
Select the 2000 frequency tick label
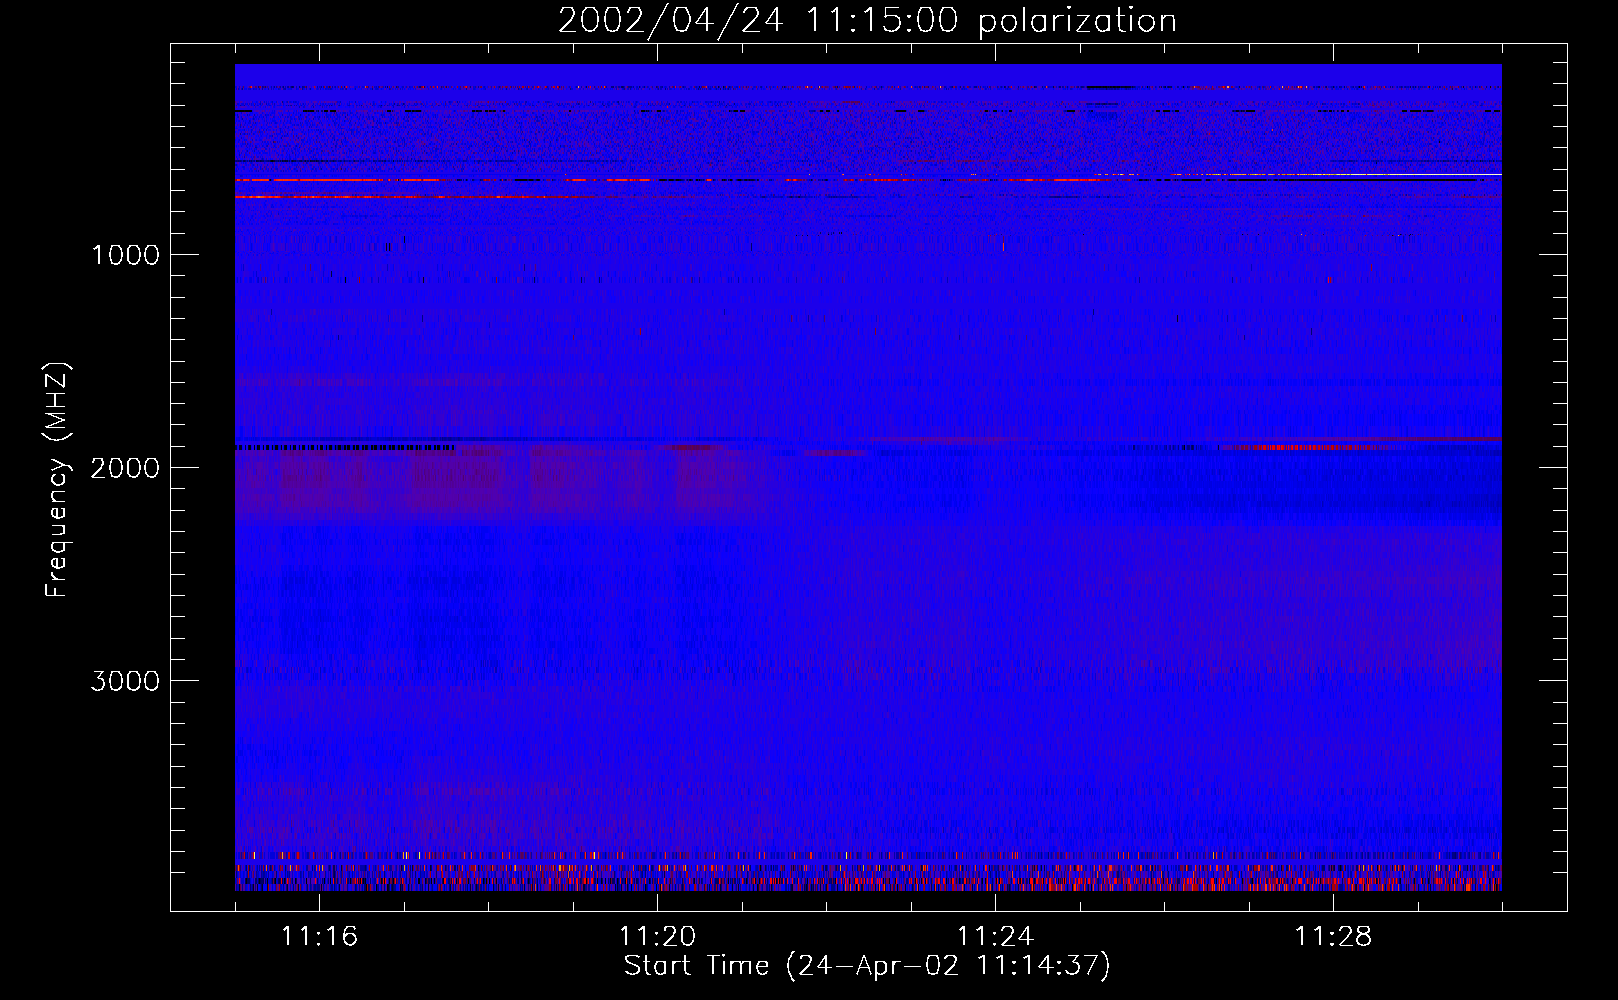(x=125, y=468)
